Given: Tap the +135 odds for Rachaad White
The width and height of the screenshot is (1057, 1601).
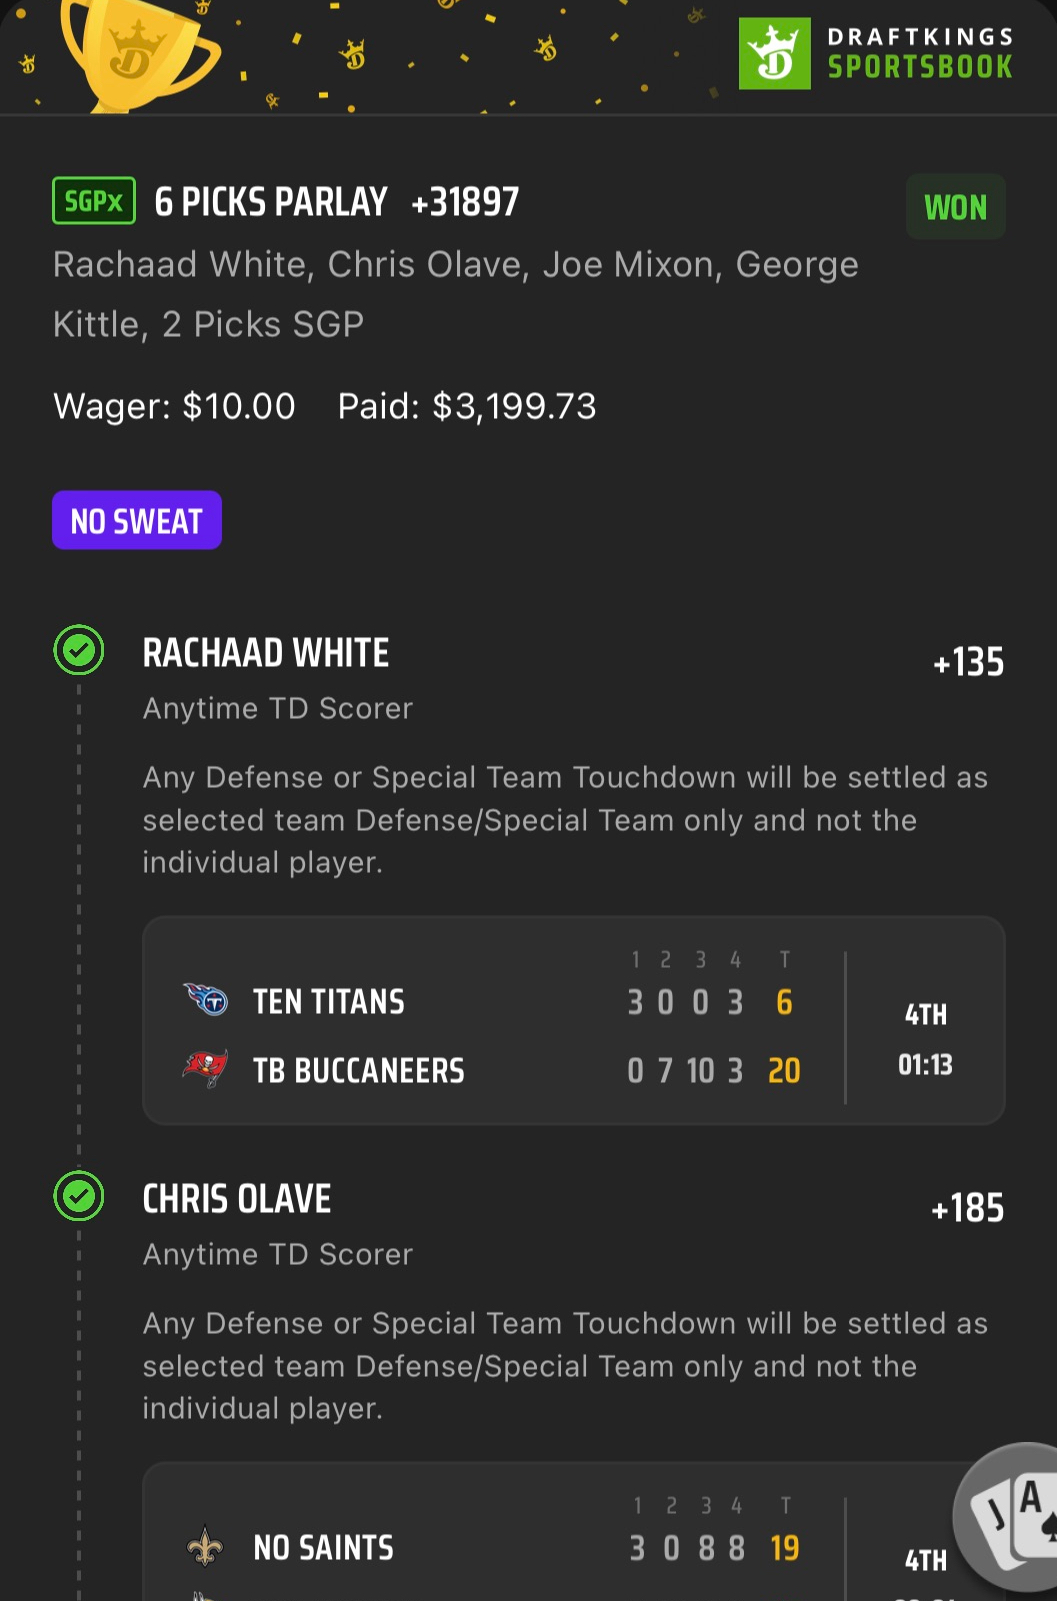Looking at the screenshot, I should pyautogui.click(x=968, y=662).
